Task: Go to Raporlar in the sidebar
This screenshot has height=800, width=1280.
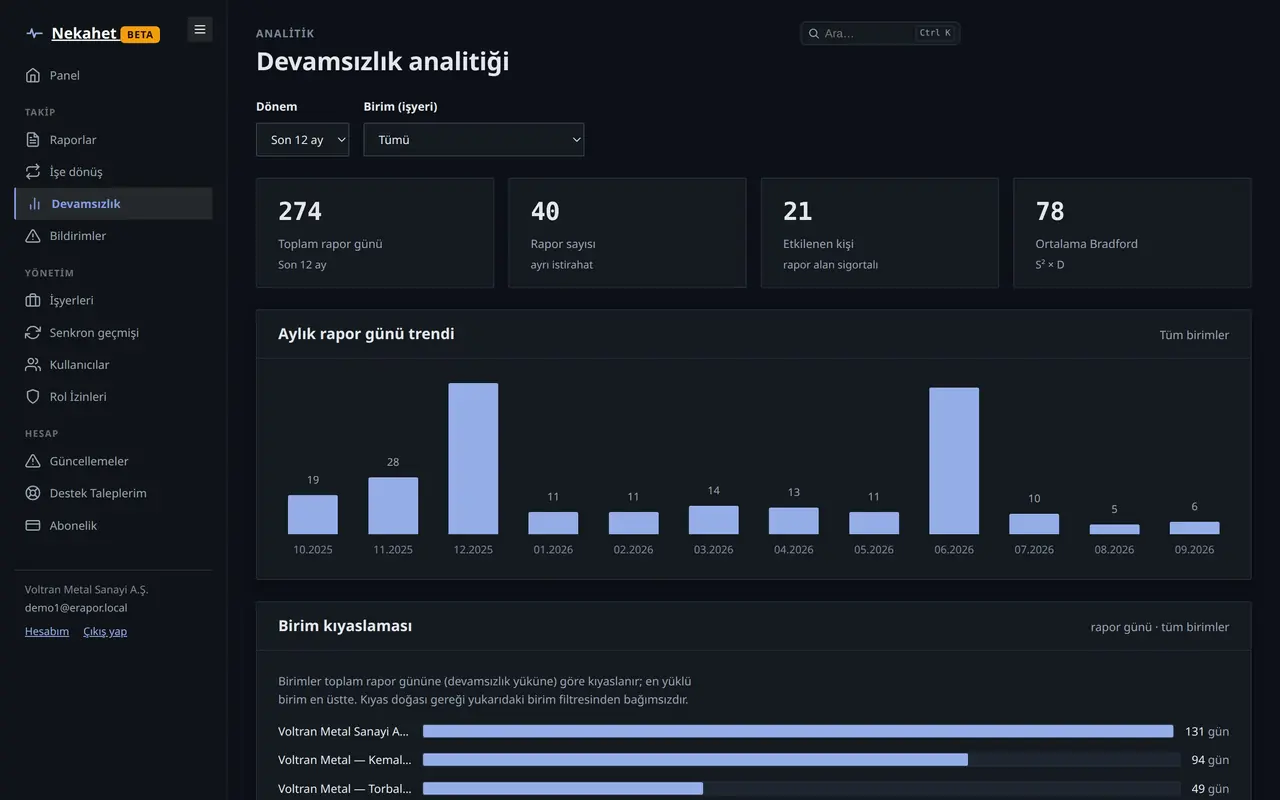Action: pyautogui.click(x=113, y=140)
